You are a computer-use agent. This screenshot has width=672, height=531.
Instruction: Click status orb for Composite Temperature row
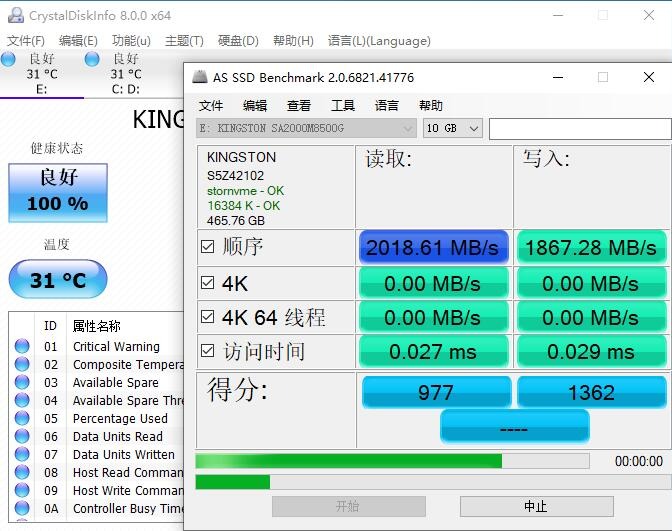[22, 364]
